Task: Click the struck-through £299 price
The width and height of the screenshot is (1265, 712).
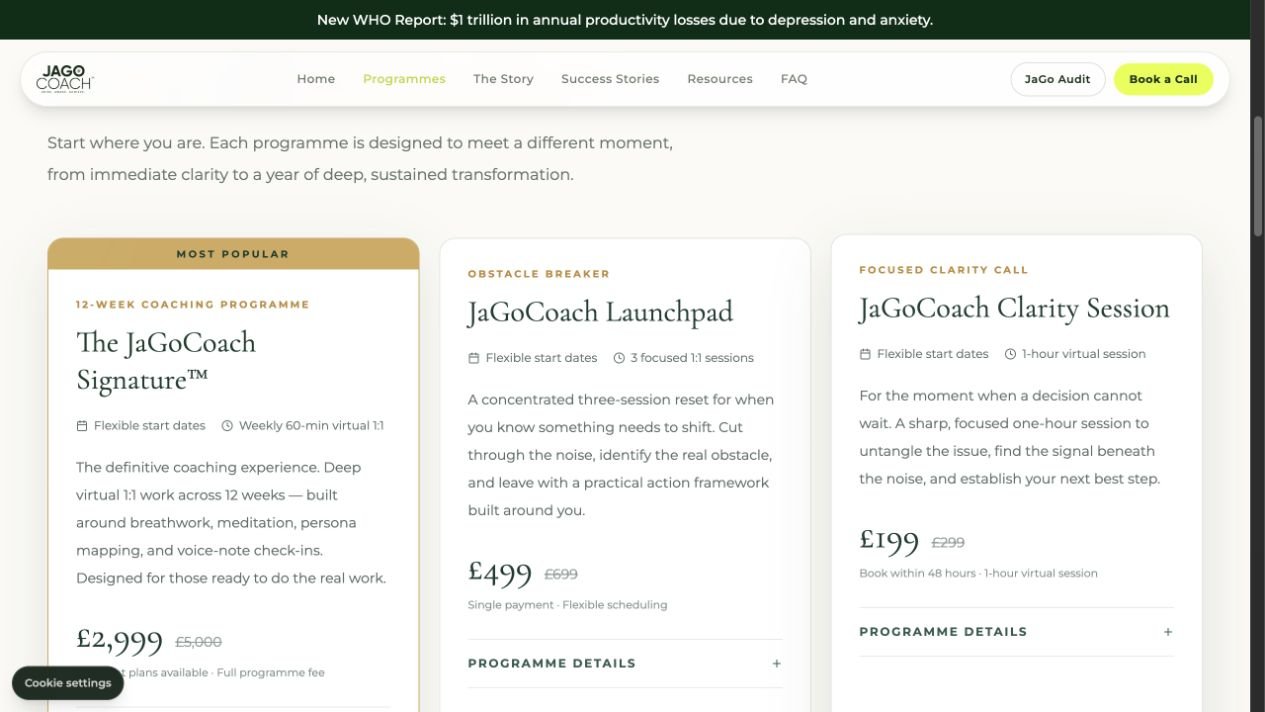Action: point(948,542)
